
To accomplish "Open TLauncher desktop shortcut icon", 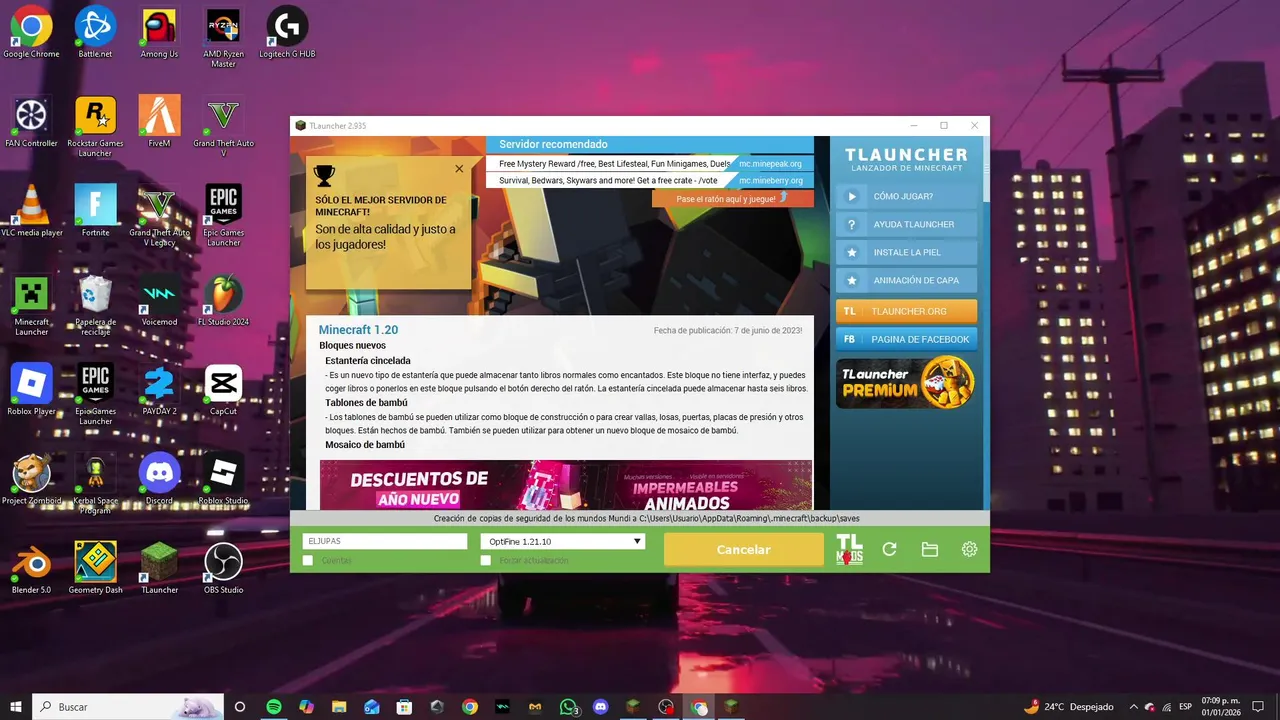I will pyautogui.click(x=159, y=567).
